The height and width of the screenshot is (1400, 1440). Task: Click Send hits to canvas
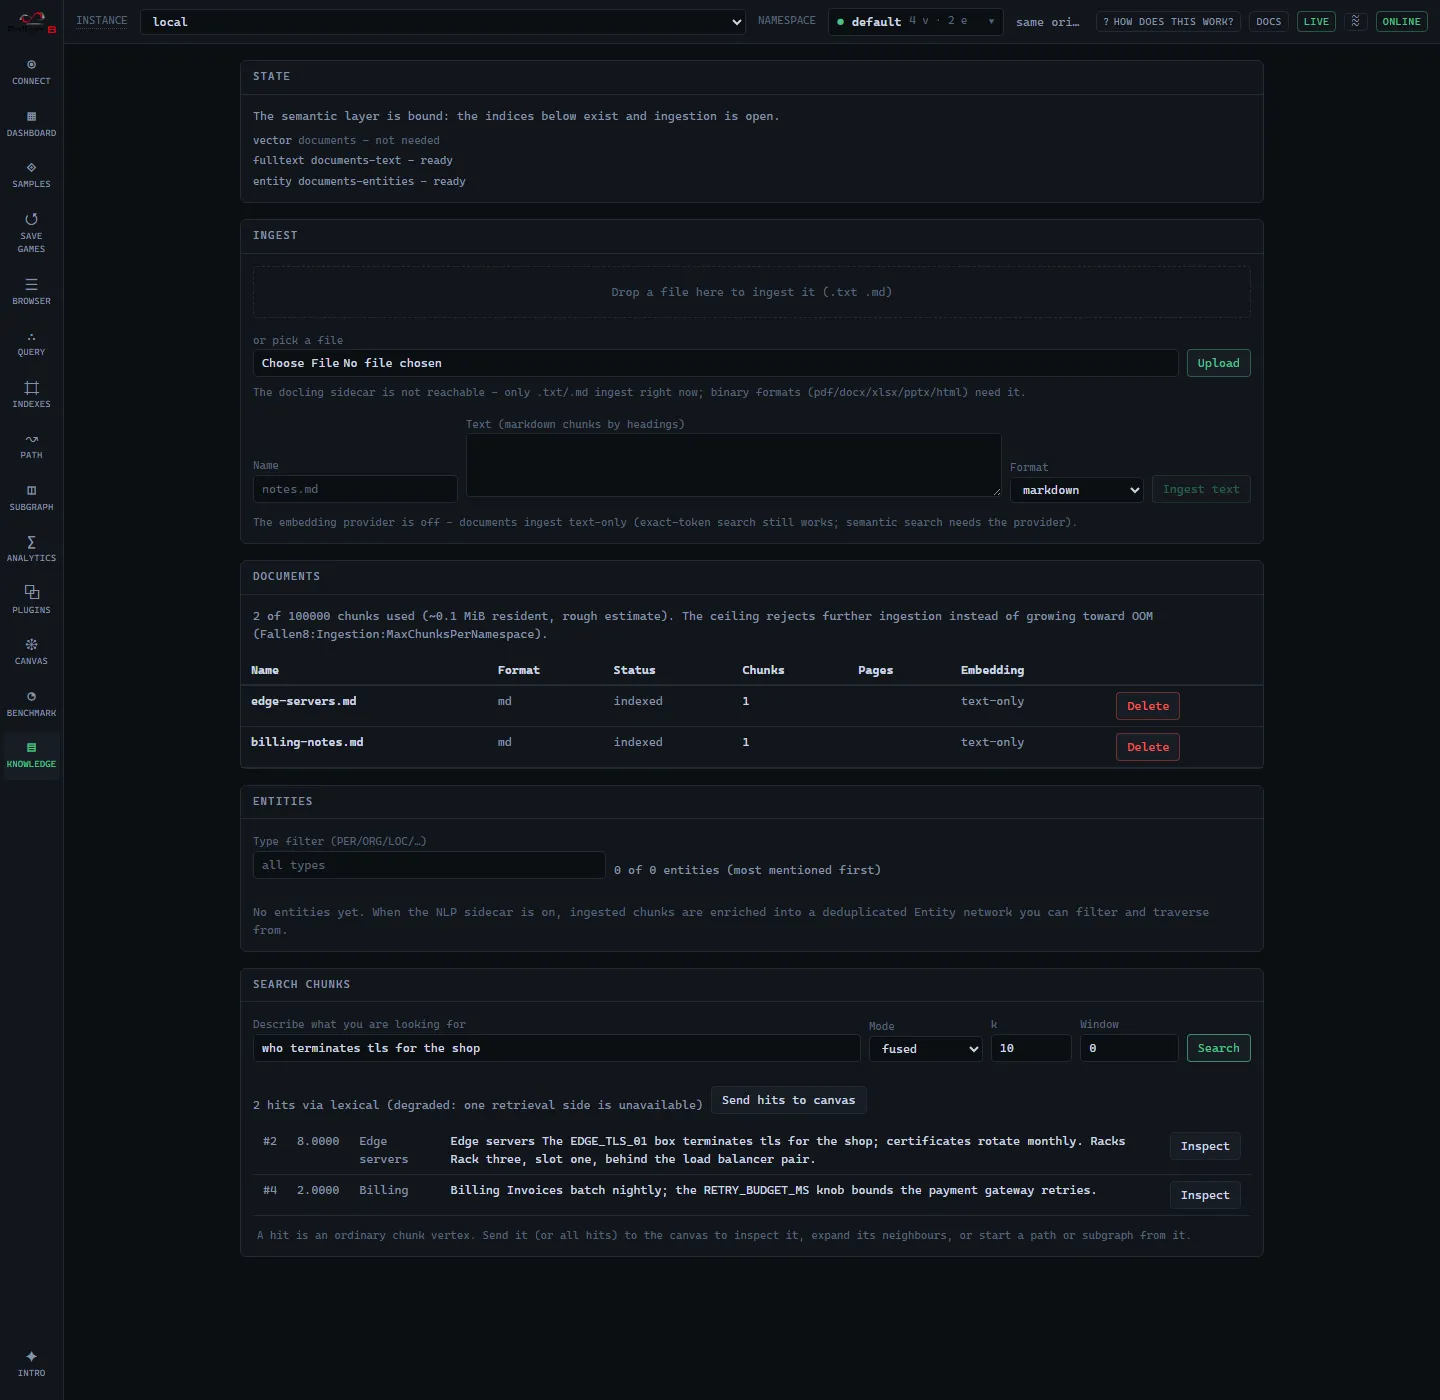[788, 1100]
